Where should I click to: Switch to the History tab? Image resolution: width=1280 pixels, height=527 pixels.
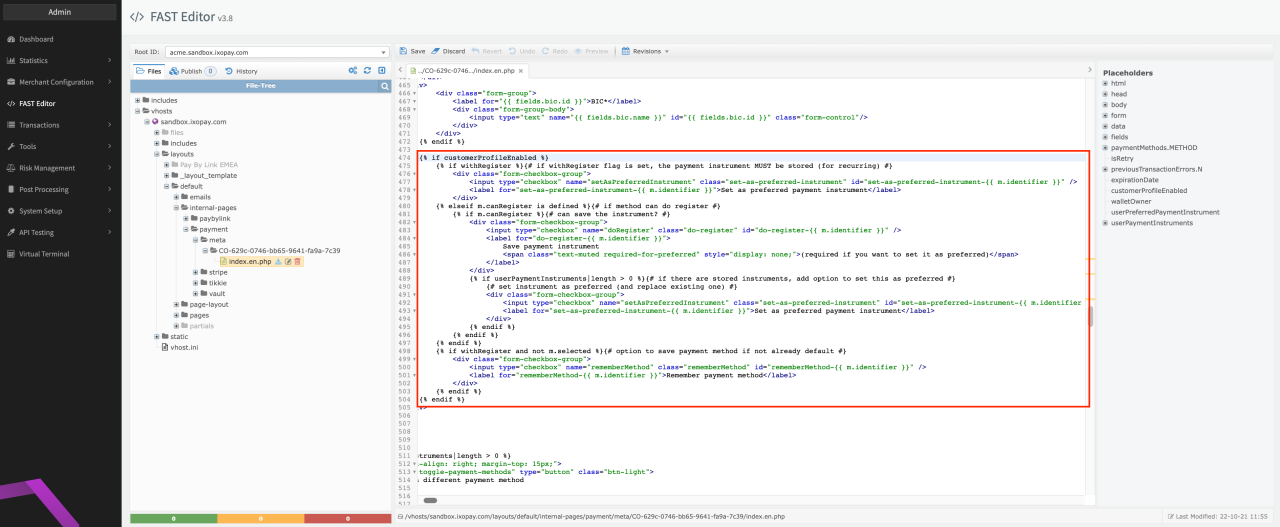pyautogui.click(x=241, y=71)
